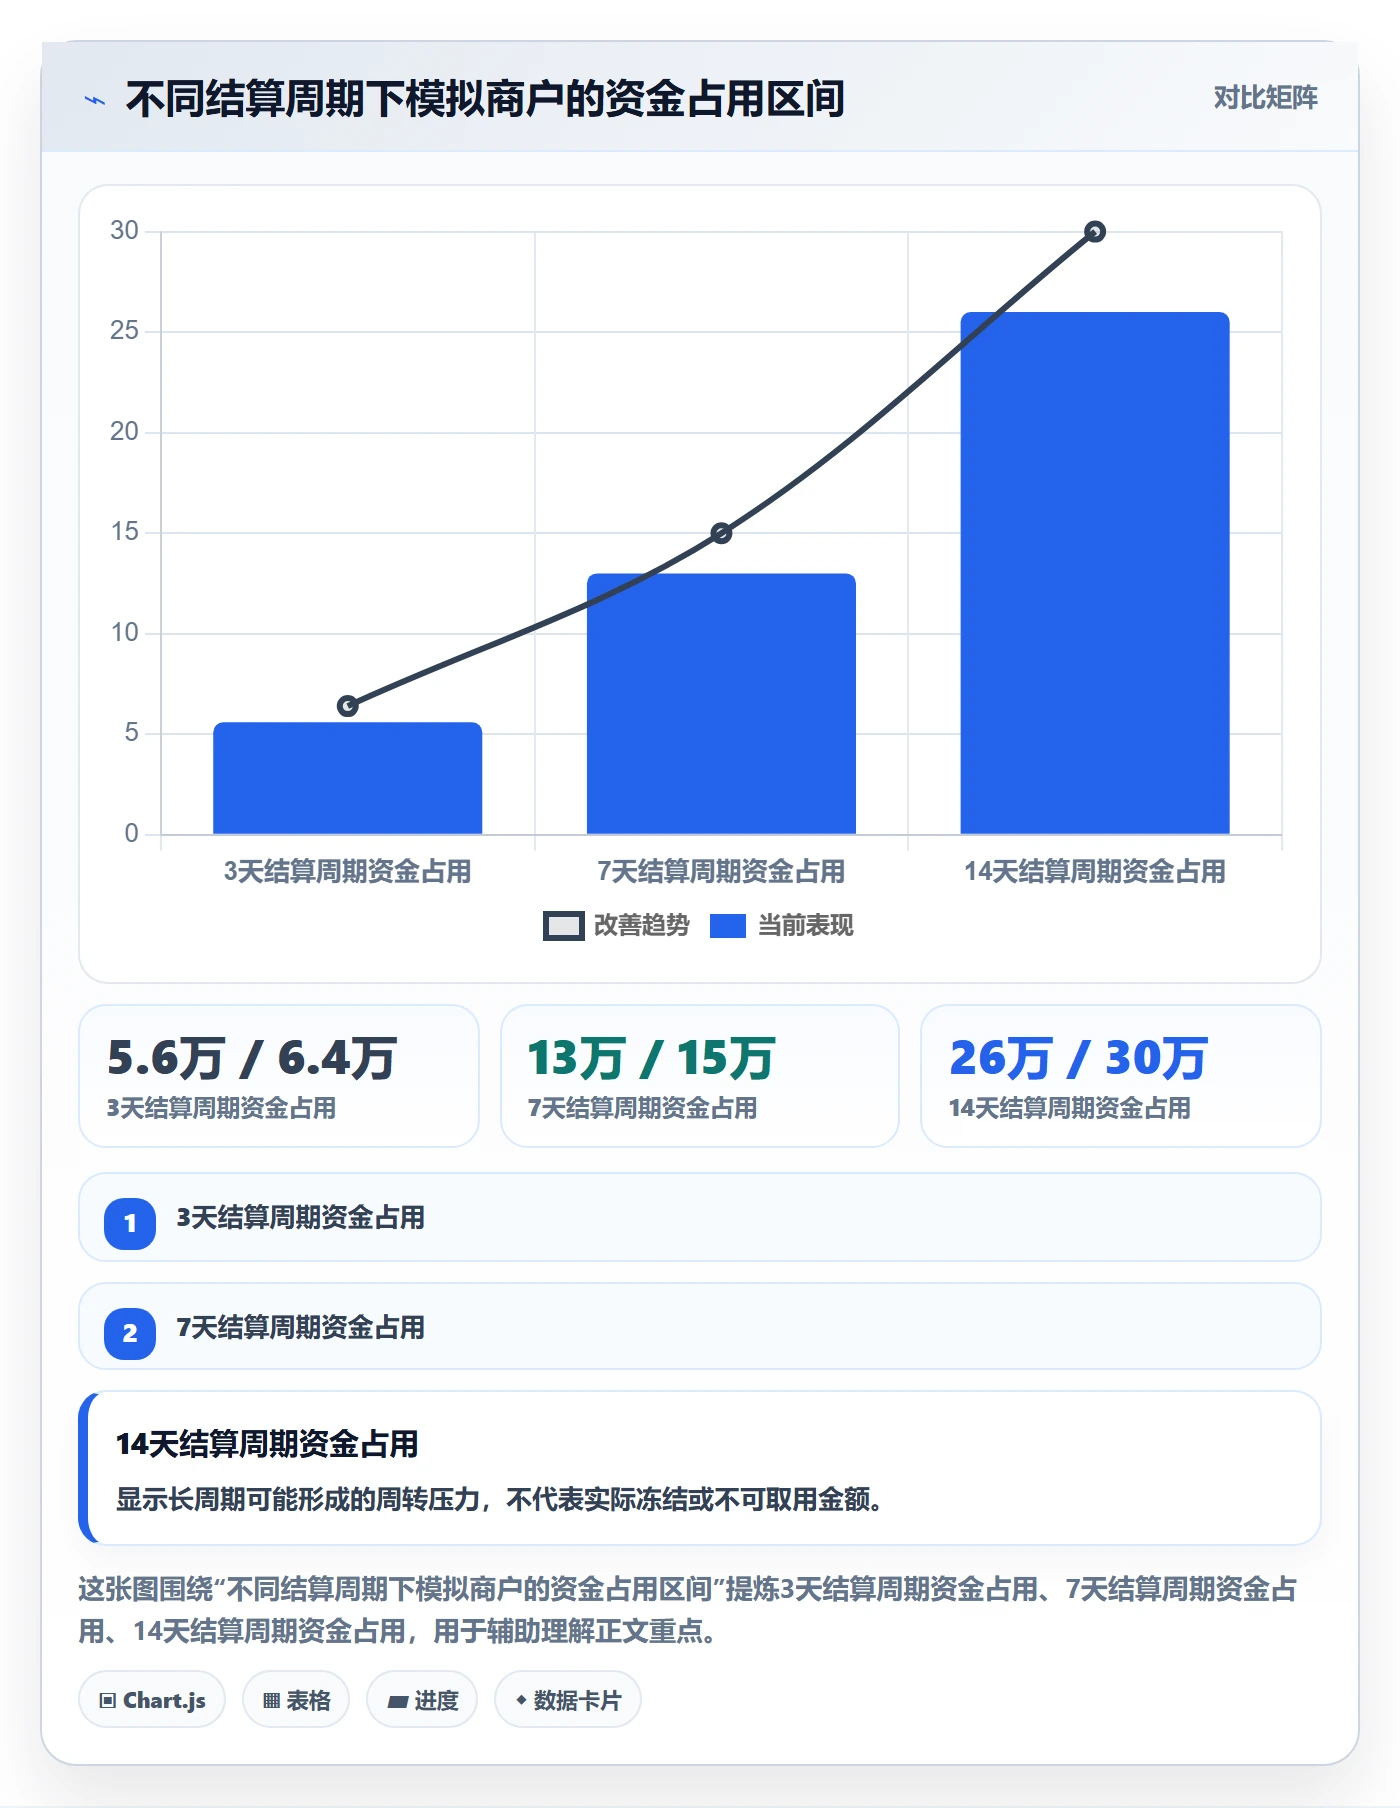Select the 数据卡片 tag
This screenshot has height=1808, width=1400.
point(568,1700)
